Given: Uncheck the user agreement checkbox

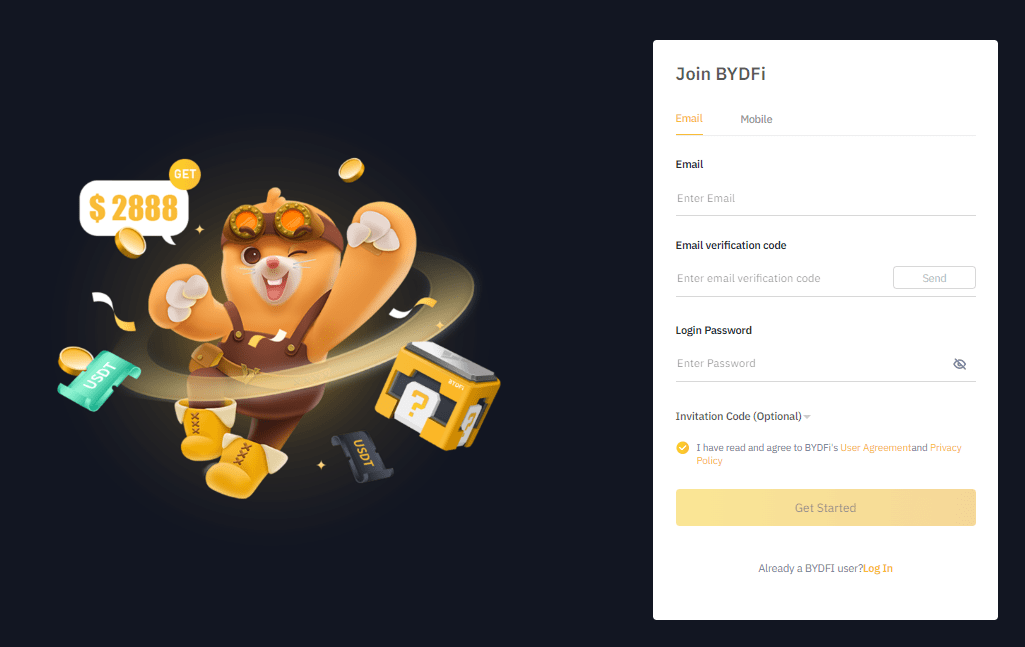Looking at the screenshot, I should pos(682,448).
